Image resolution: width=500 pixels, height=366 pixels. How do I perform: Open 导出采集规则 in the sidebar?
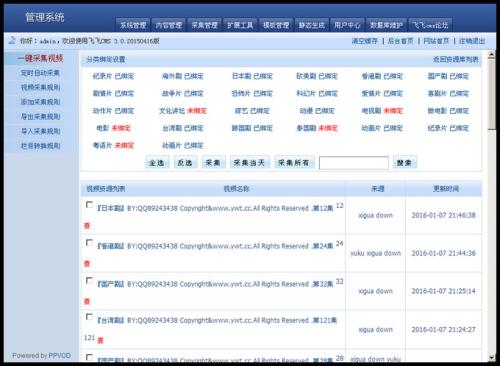(40, 117)
